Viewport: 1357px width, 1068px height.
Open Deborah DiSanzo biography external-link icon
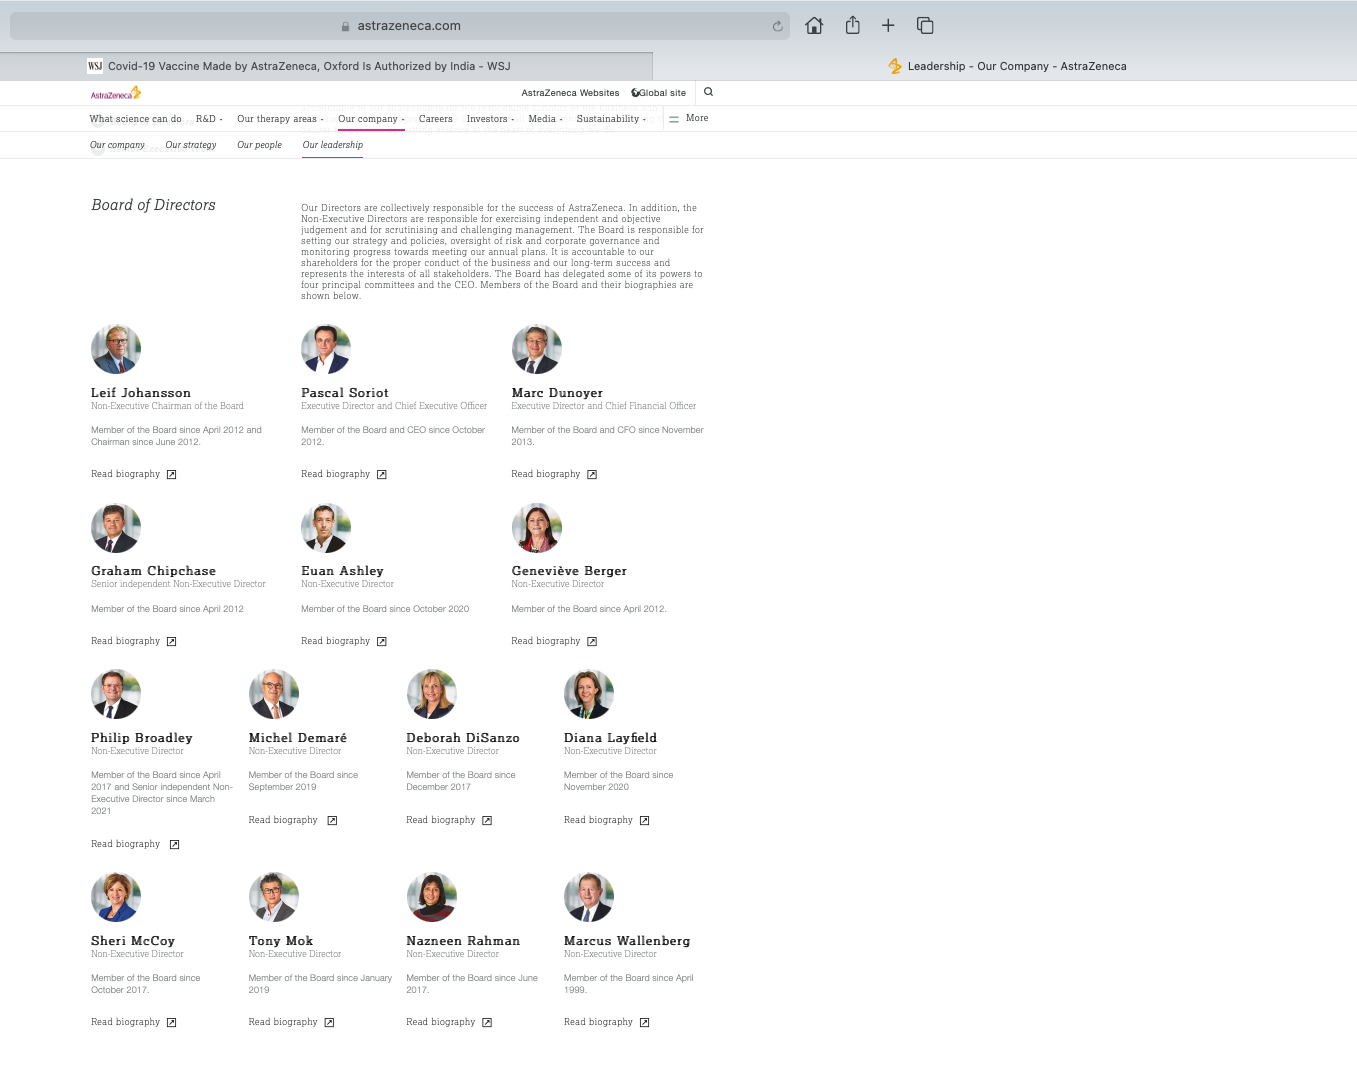pyautogui.click(x=487, y=821)
